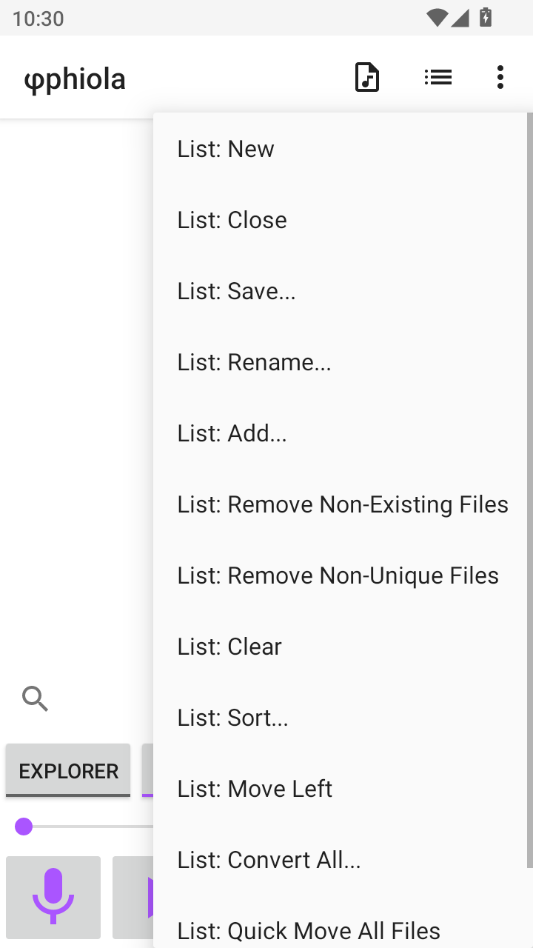Open List: Save... dialog
The width and height of the screenshot is (533, 948).
click(343, 291)
